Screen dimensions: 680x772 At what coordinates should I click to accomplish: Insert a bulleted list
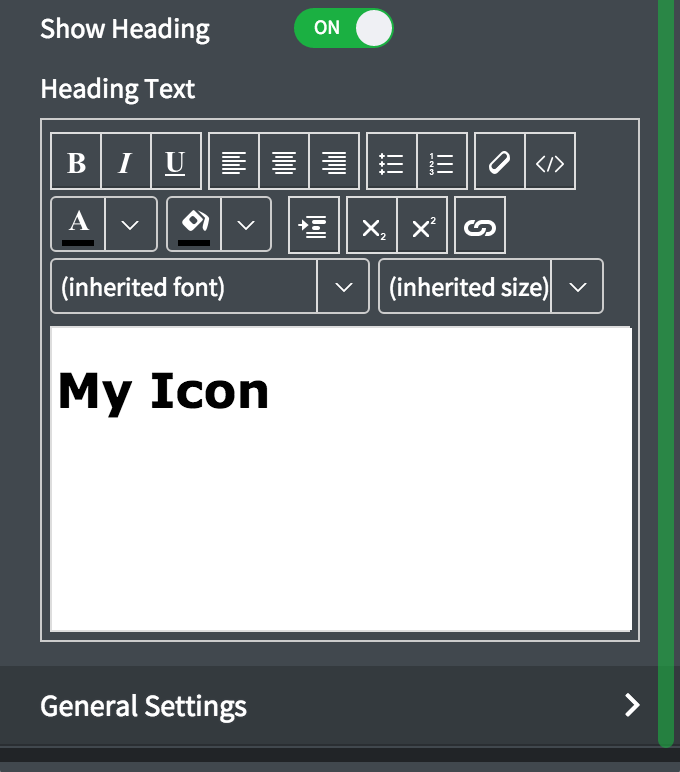(x=392, y=162)
